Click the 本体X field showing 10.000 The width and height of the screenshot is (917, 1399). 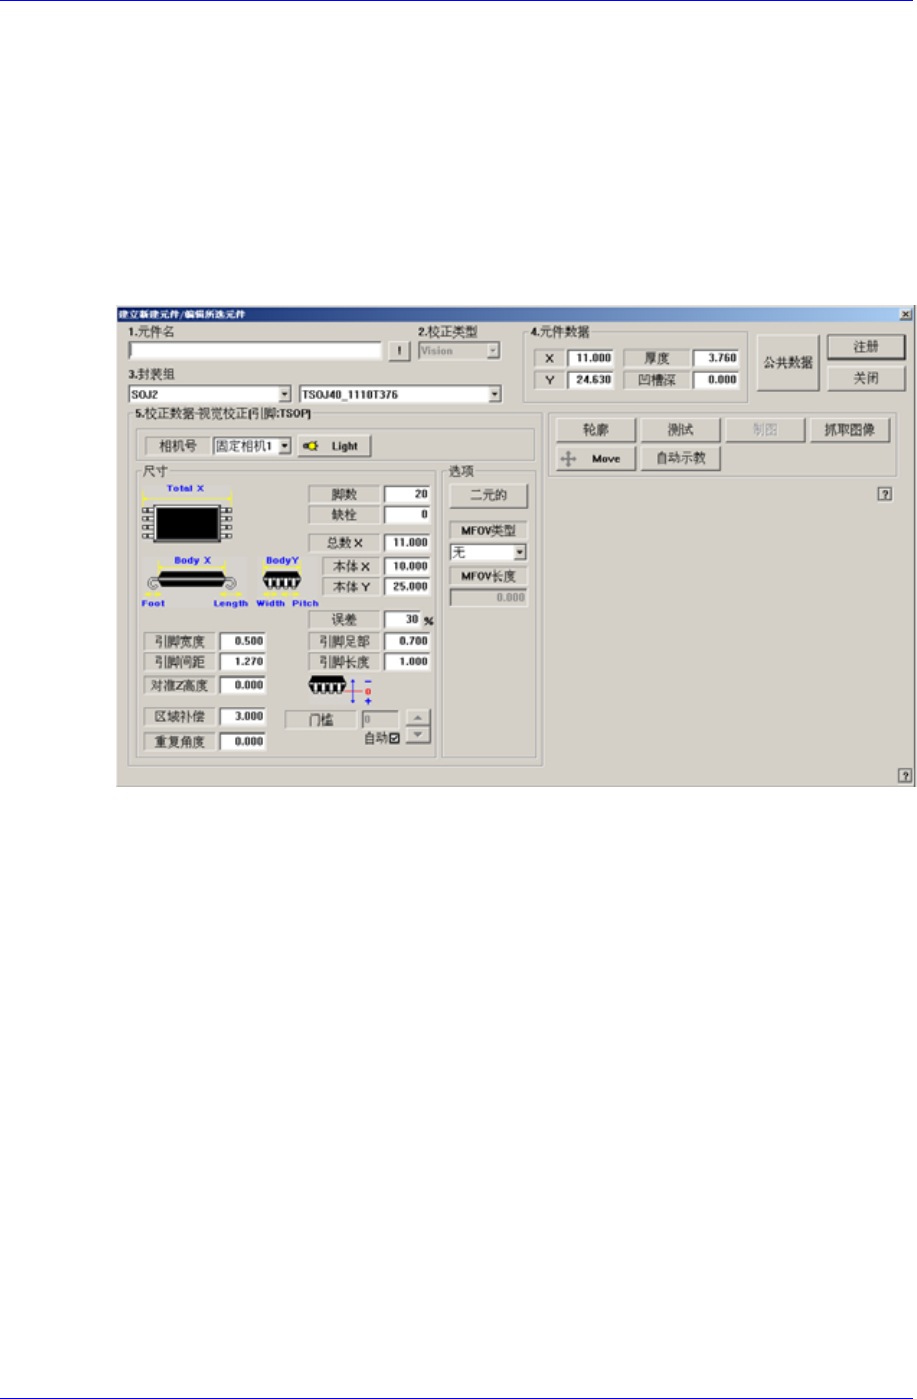point(408,566)
